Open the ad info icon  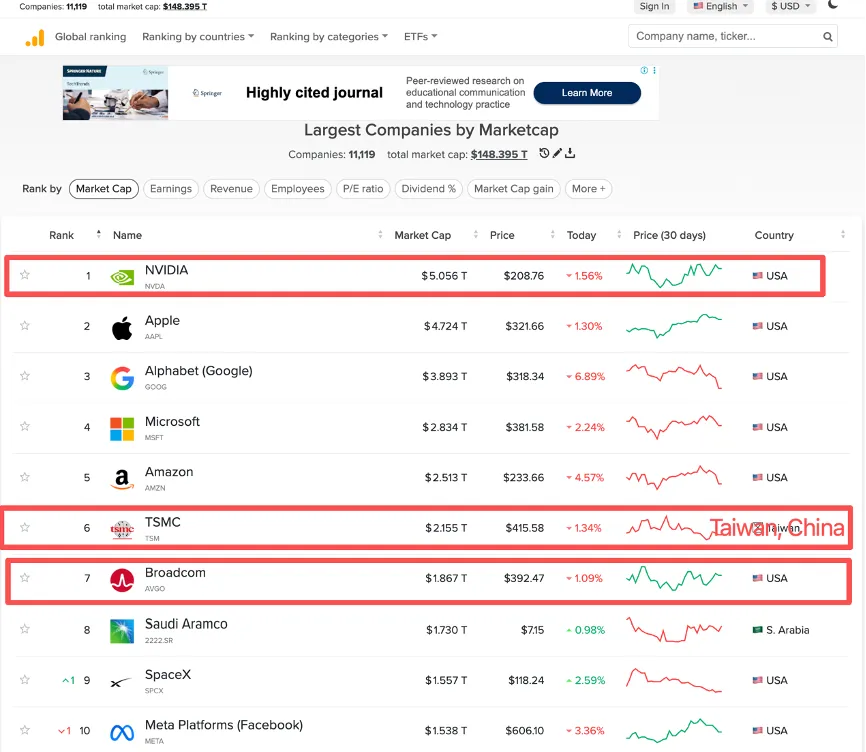[x=644, y=70]
